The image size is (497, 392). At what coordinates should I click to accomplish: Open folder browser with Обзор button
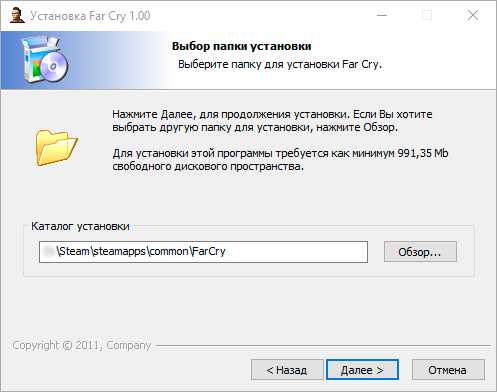point(420,252)
